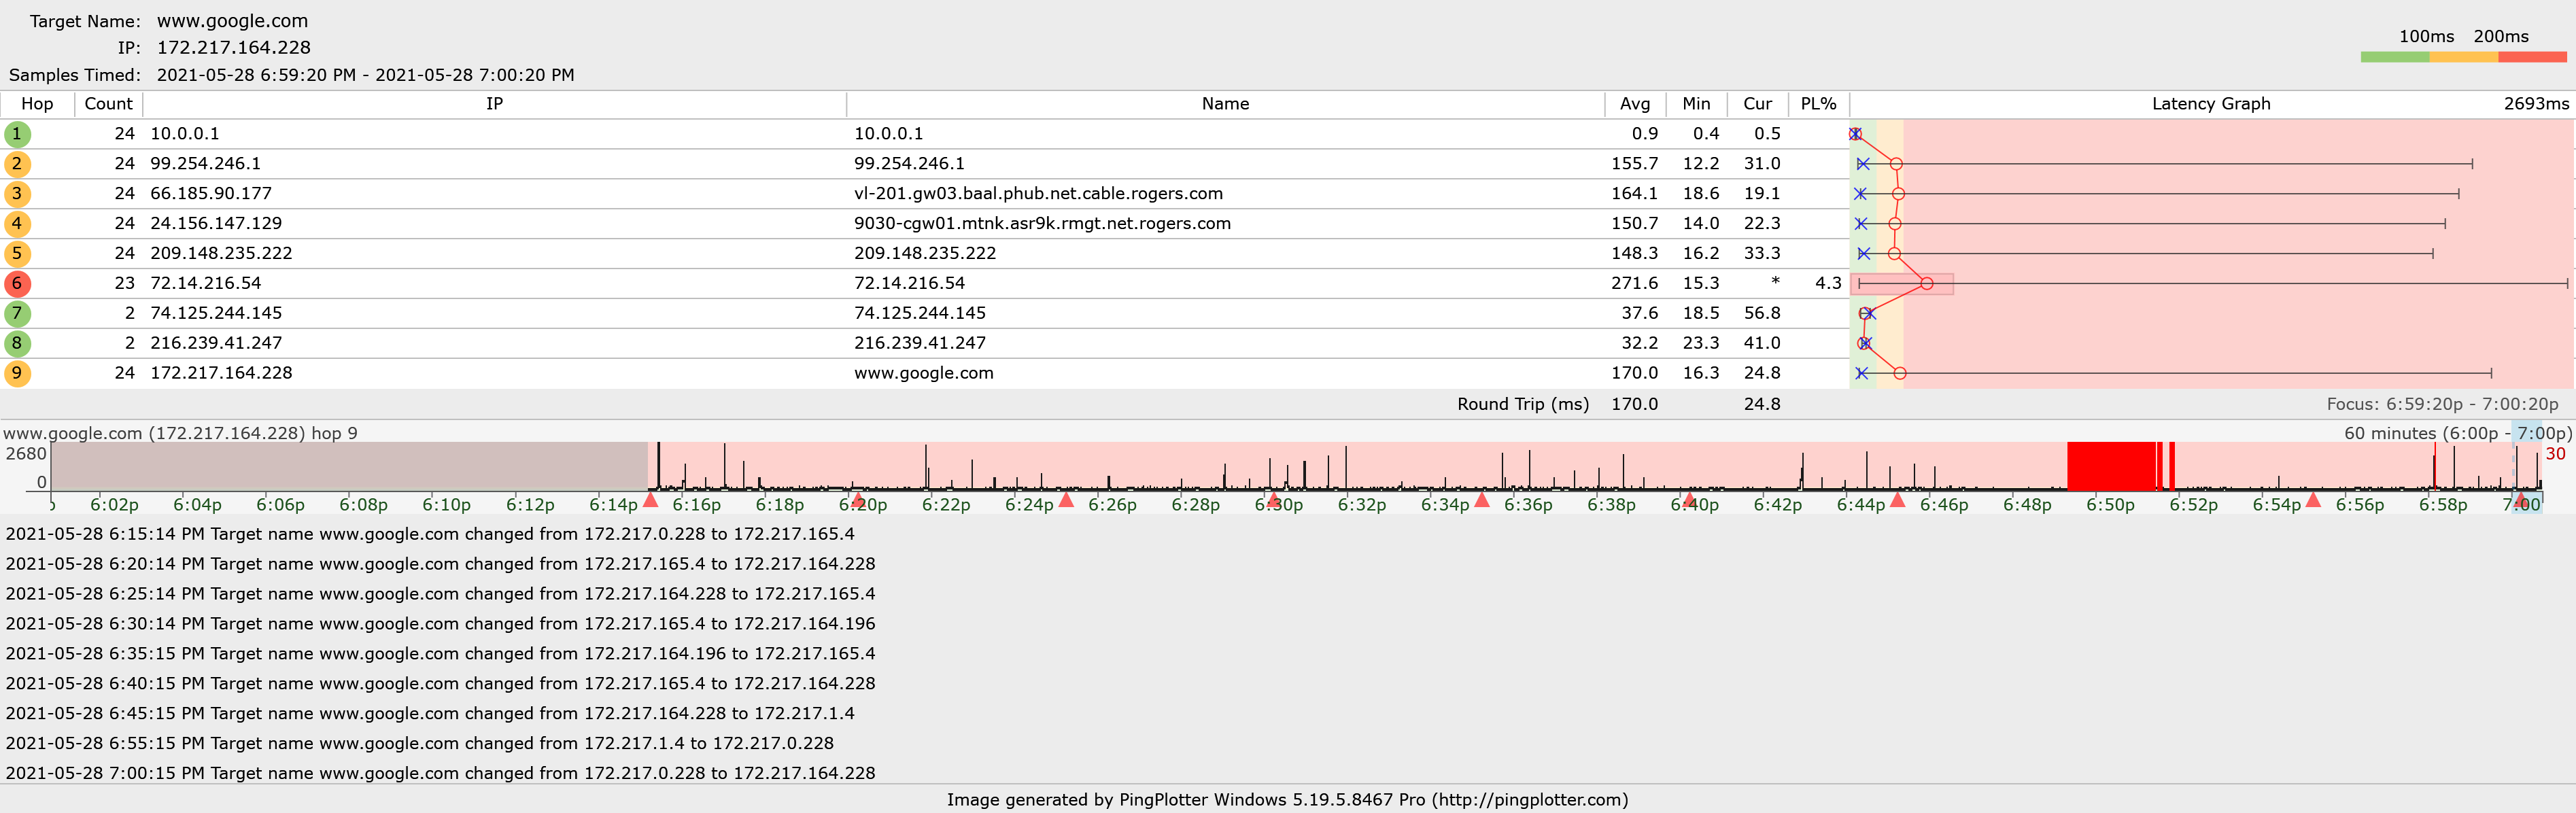Sort hops by the Avg column header
The height and width of the screenshot is (813, 2576).
click(1634, 103)
